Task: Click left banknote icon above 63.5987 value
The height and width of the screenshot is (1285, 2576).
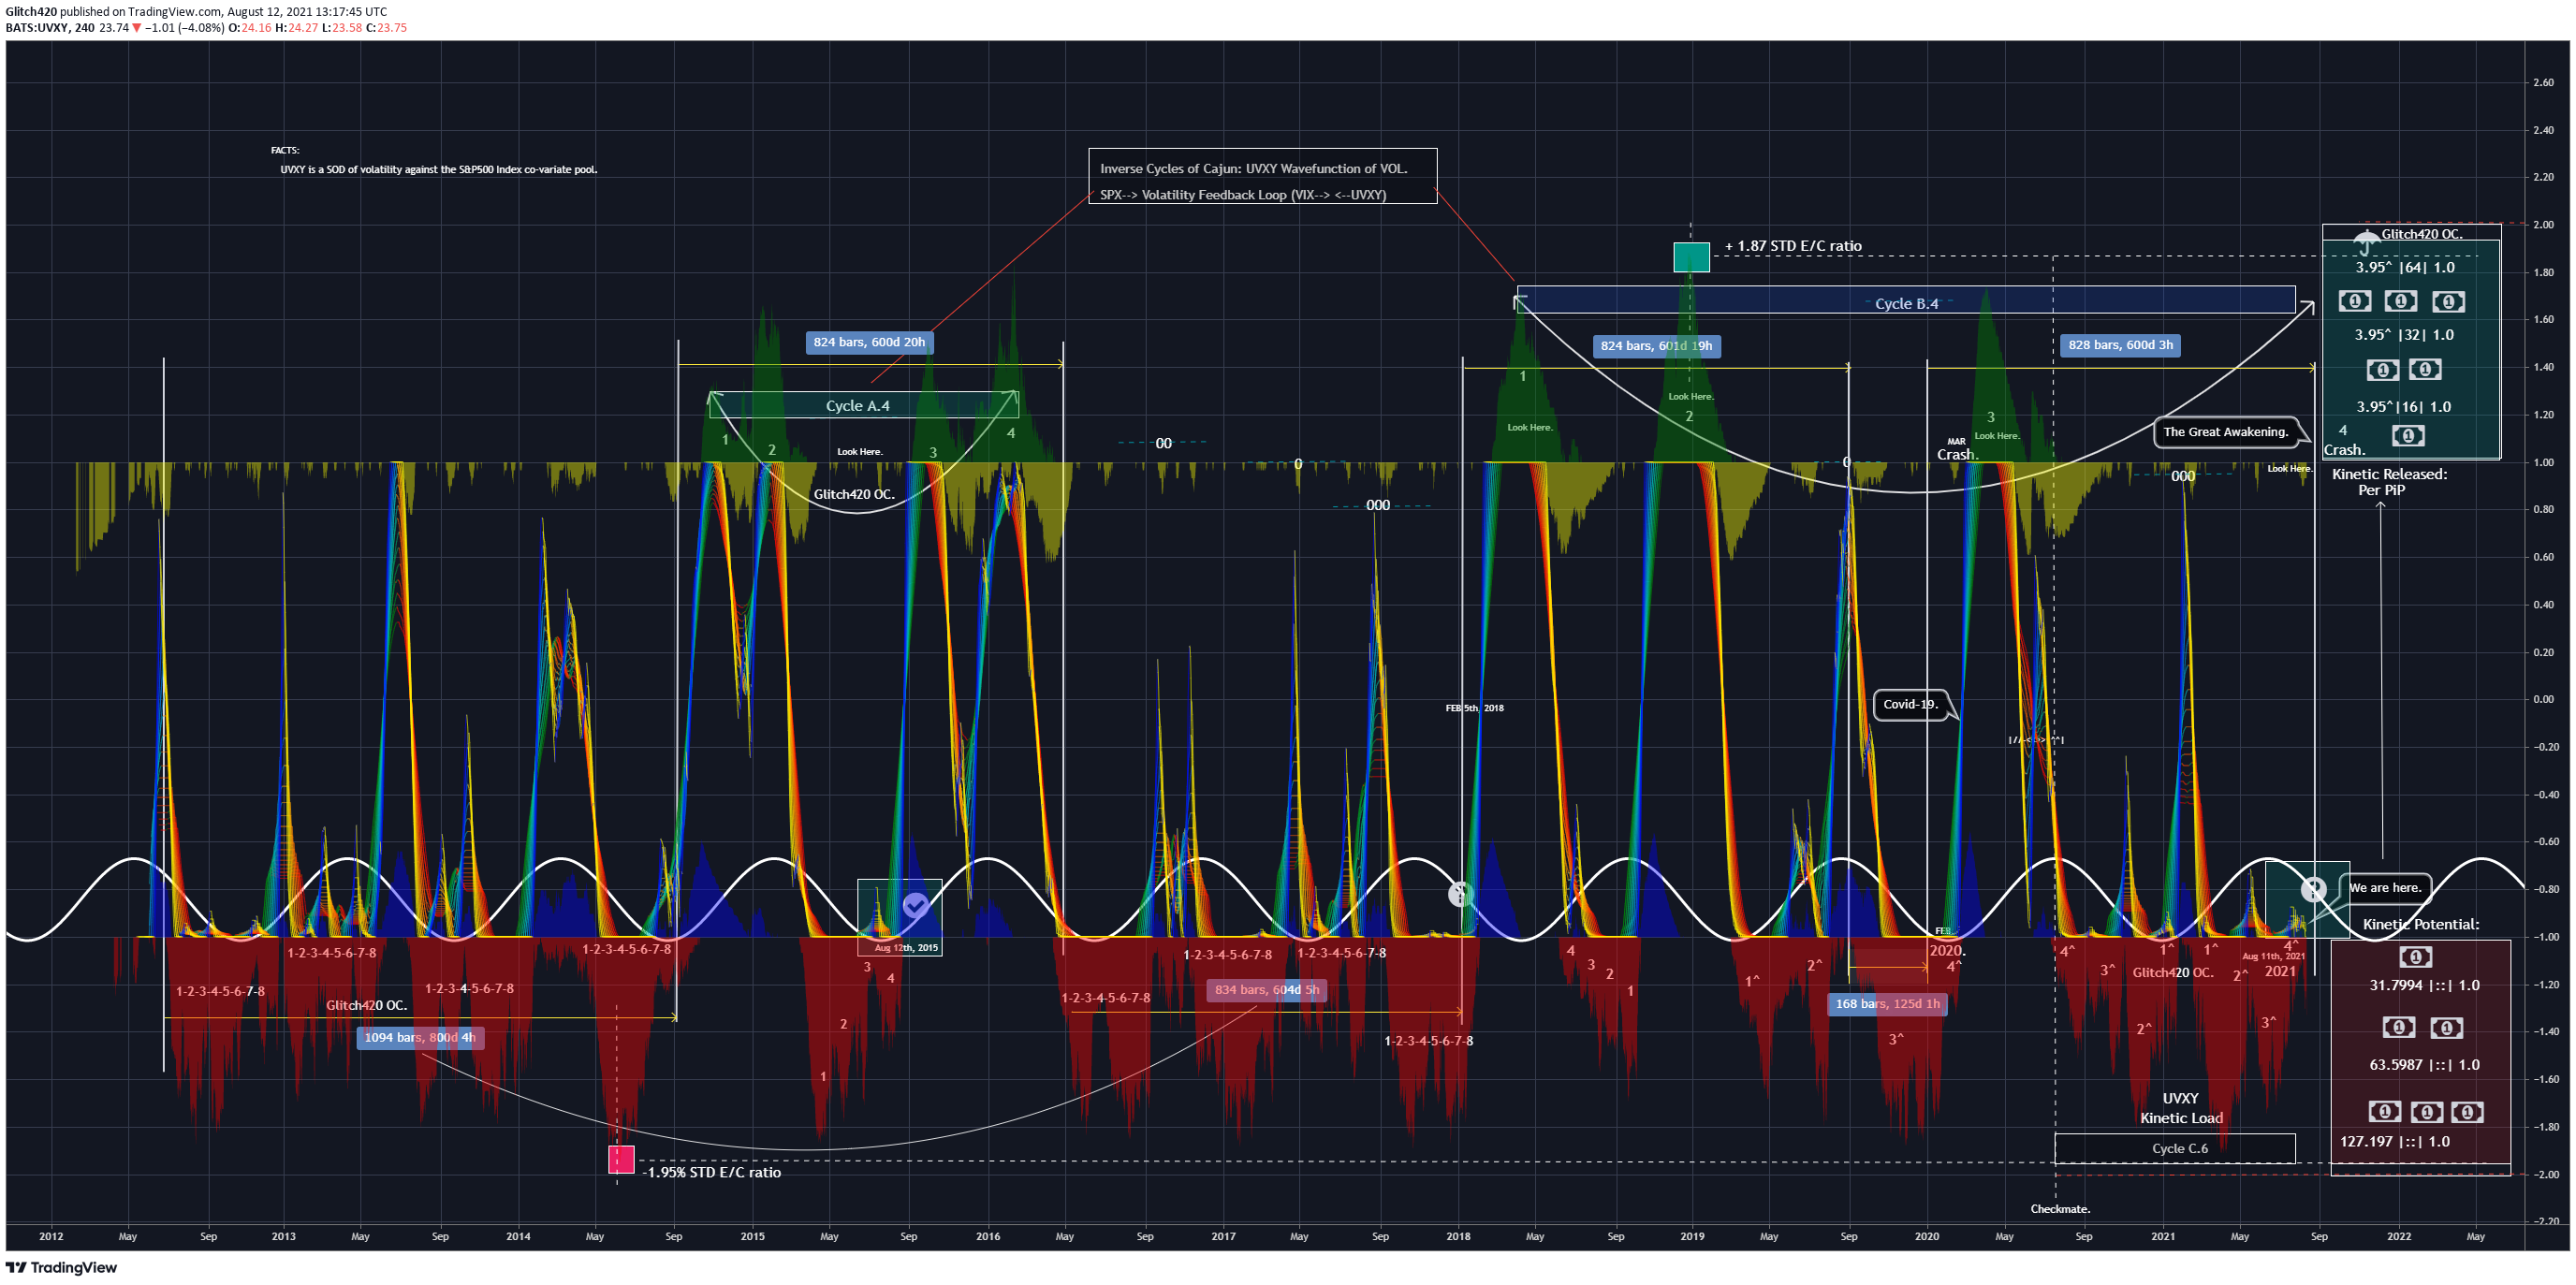Action: [2398, 1027]
